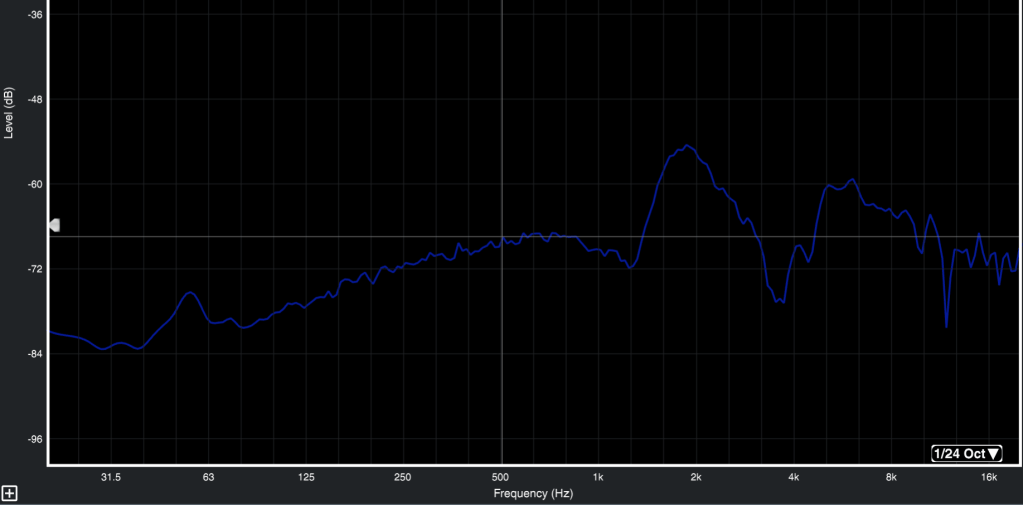Viewport: 1023px width, 505px height.
Task: Click the 16k frequency axis label
Action: click(x=989, y=478)
